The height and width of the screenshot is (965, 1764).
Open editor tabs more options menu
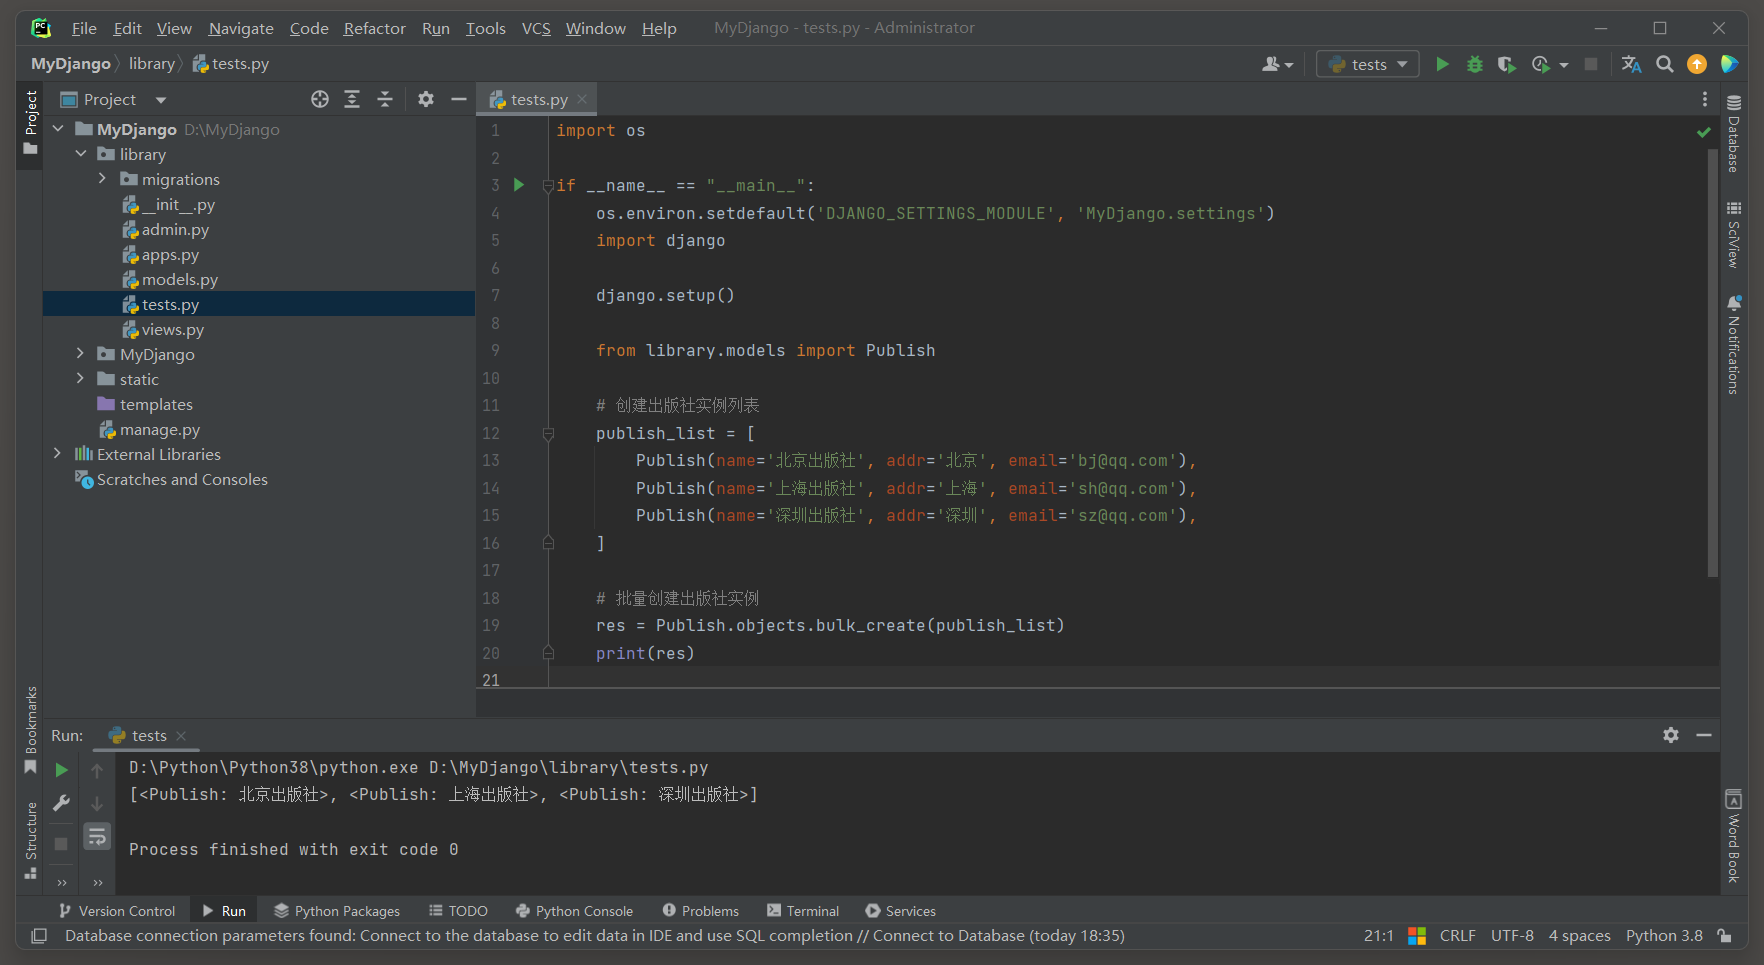point(1704,99)
